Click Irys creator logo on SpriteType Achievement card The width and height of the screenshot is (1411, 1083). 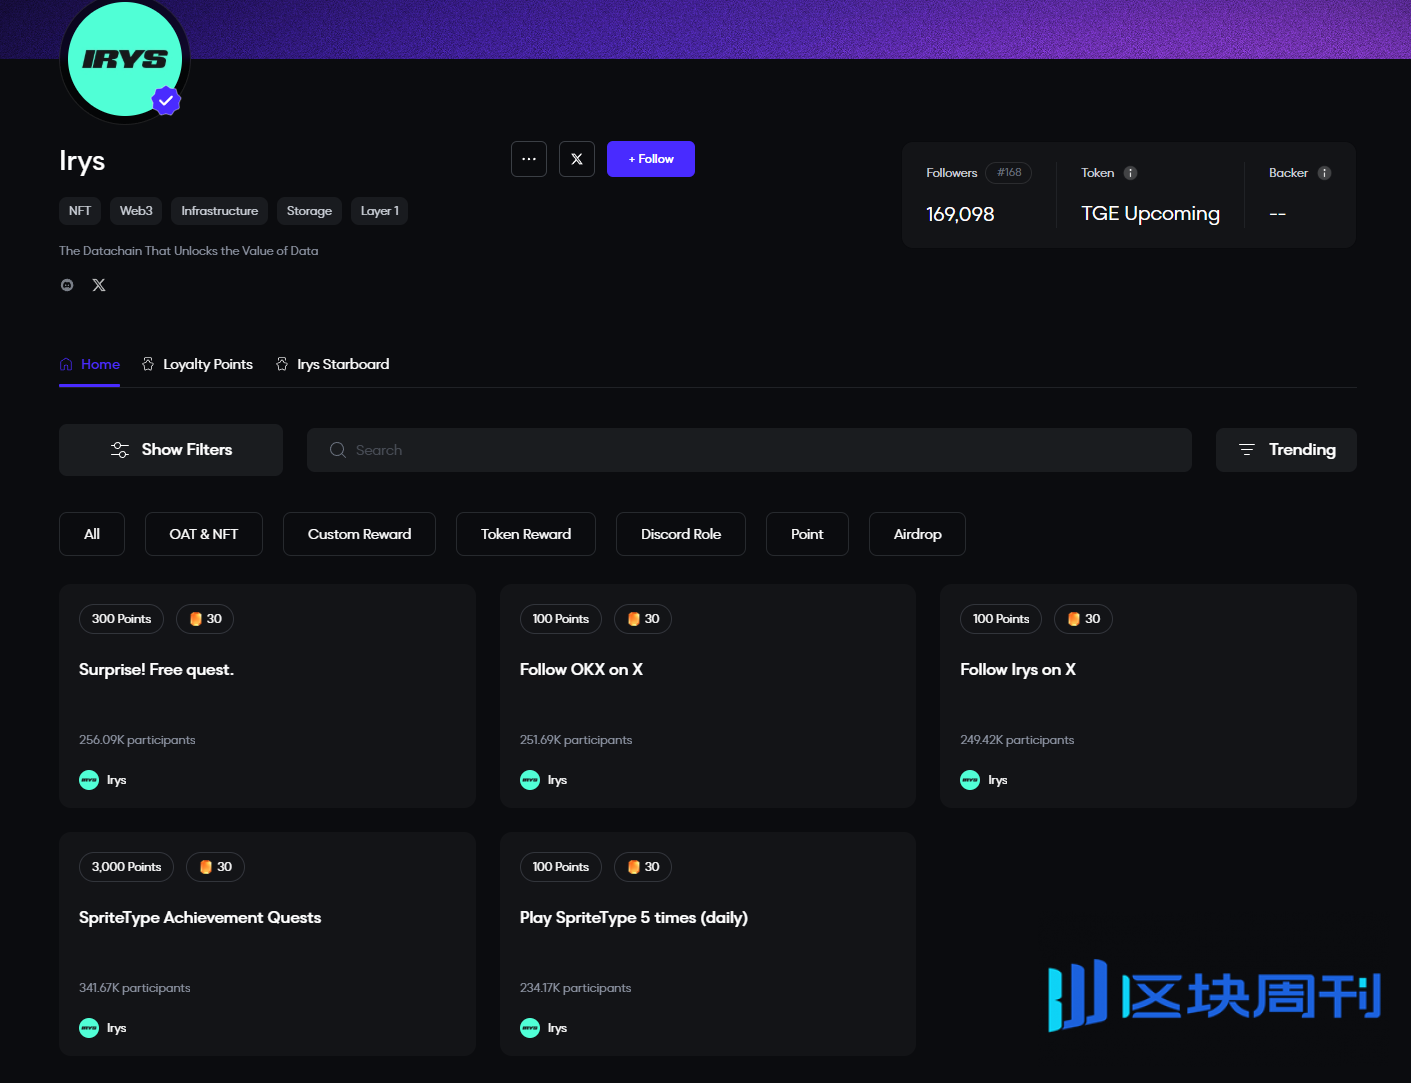click(89, 1028)
